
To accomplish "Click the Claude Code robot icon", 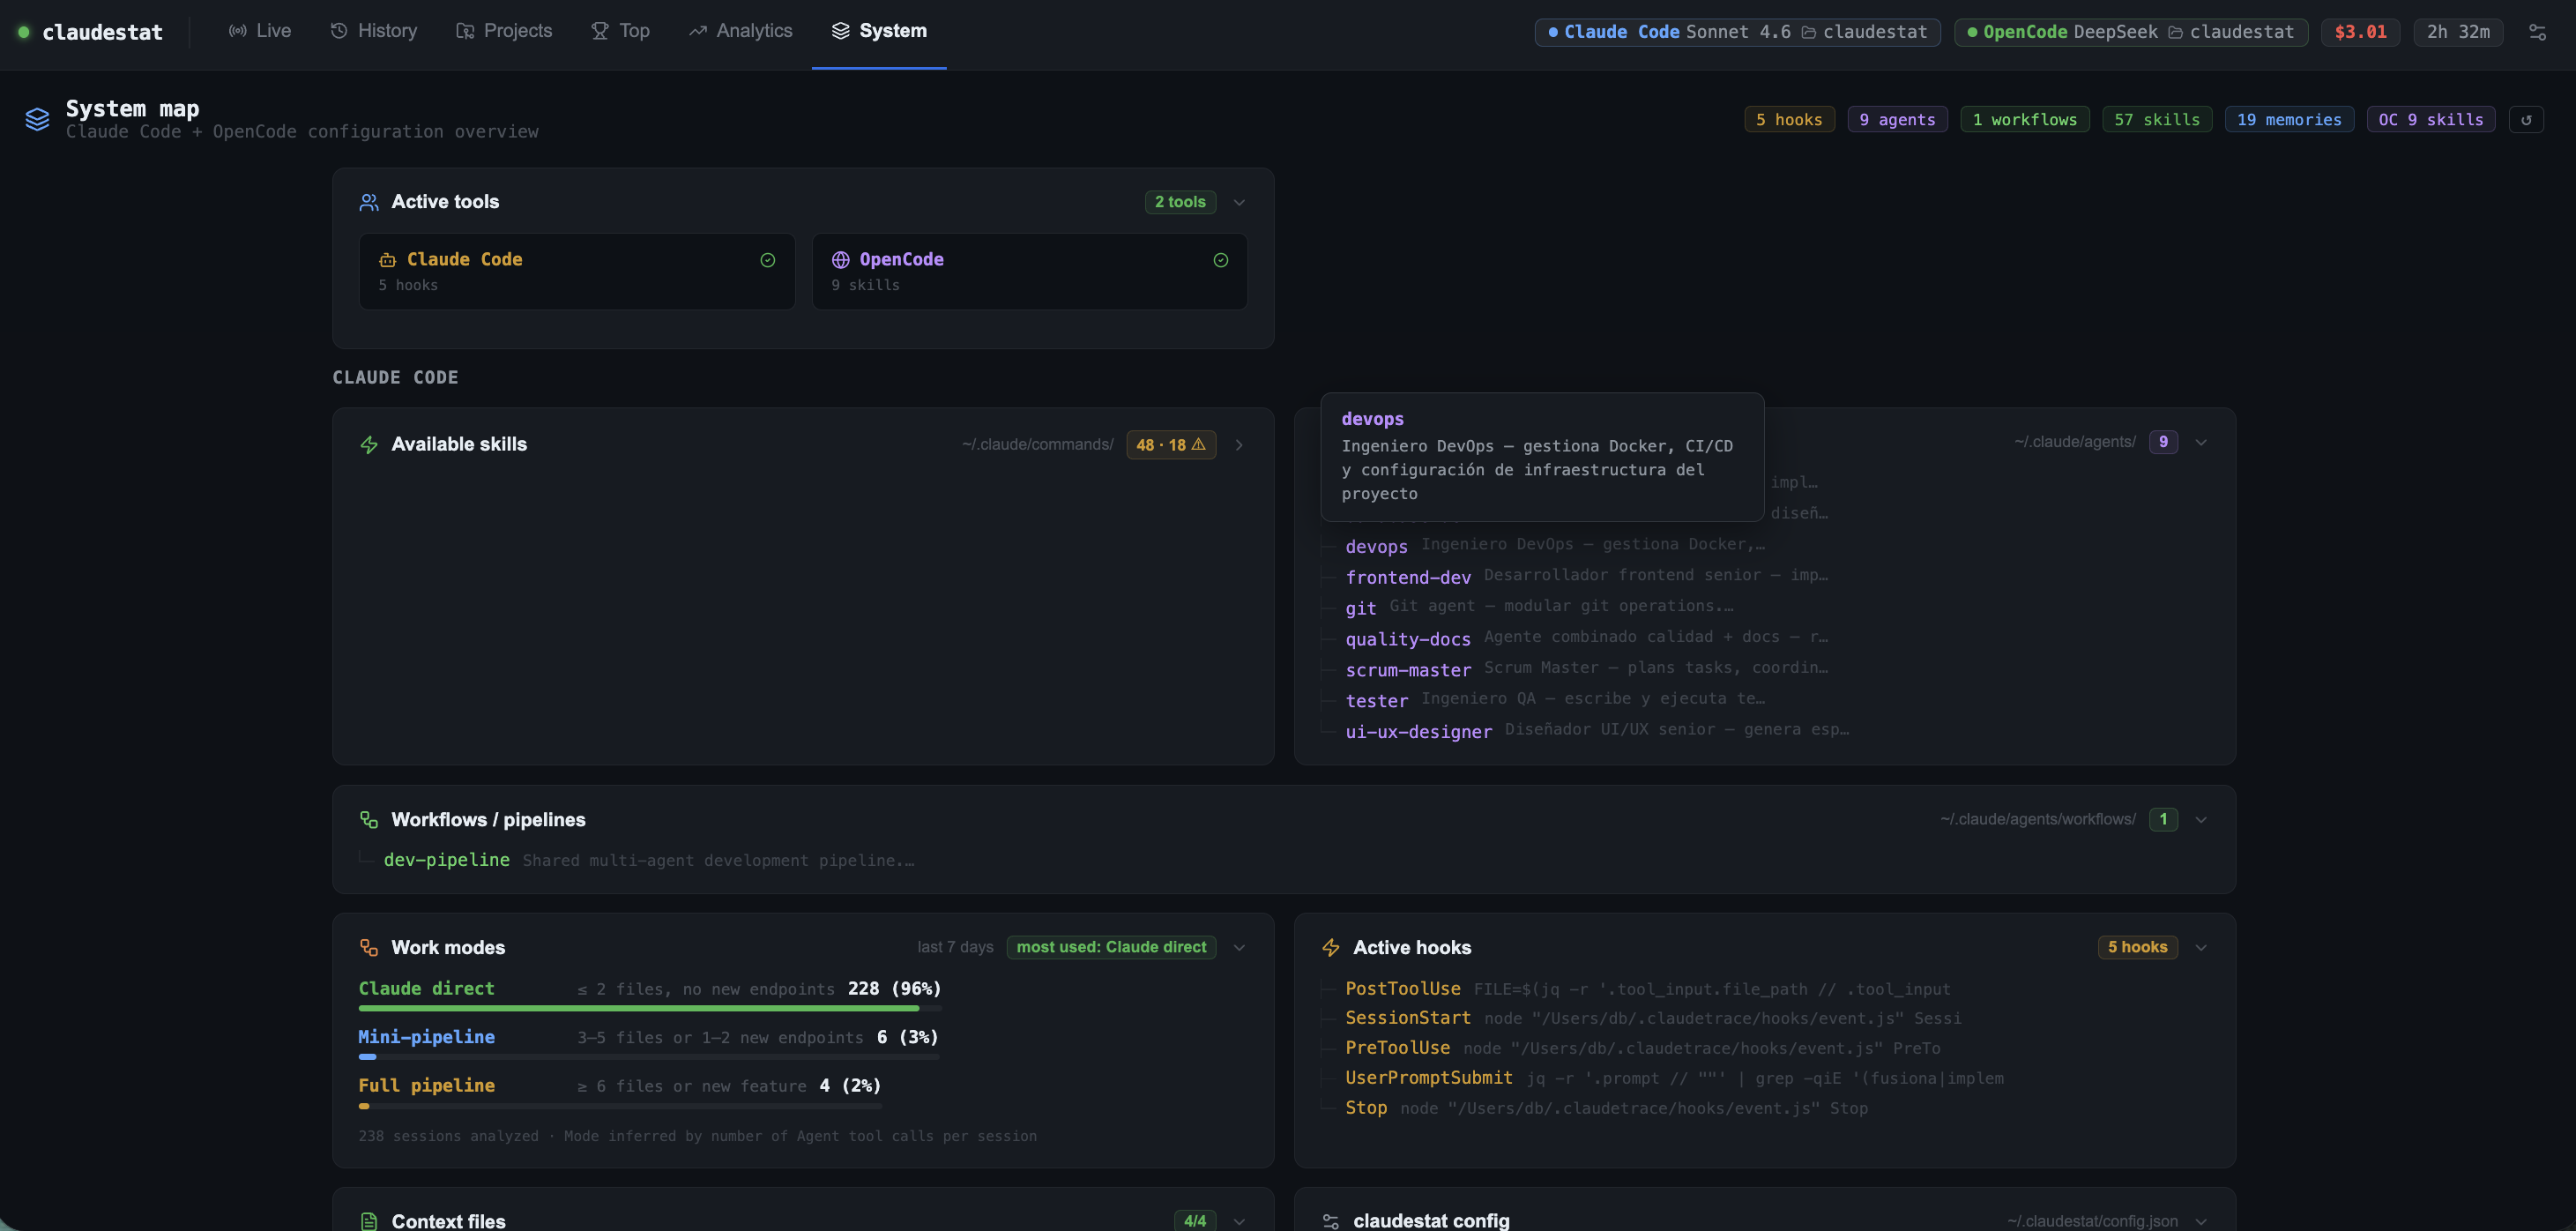I will tap(387, 260).
